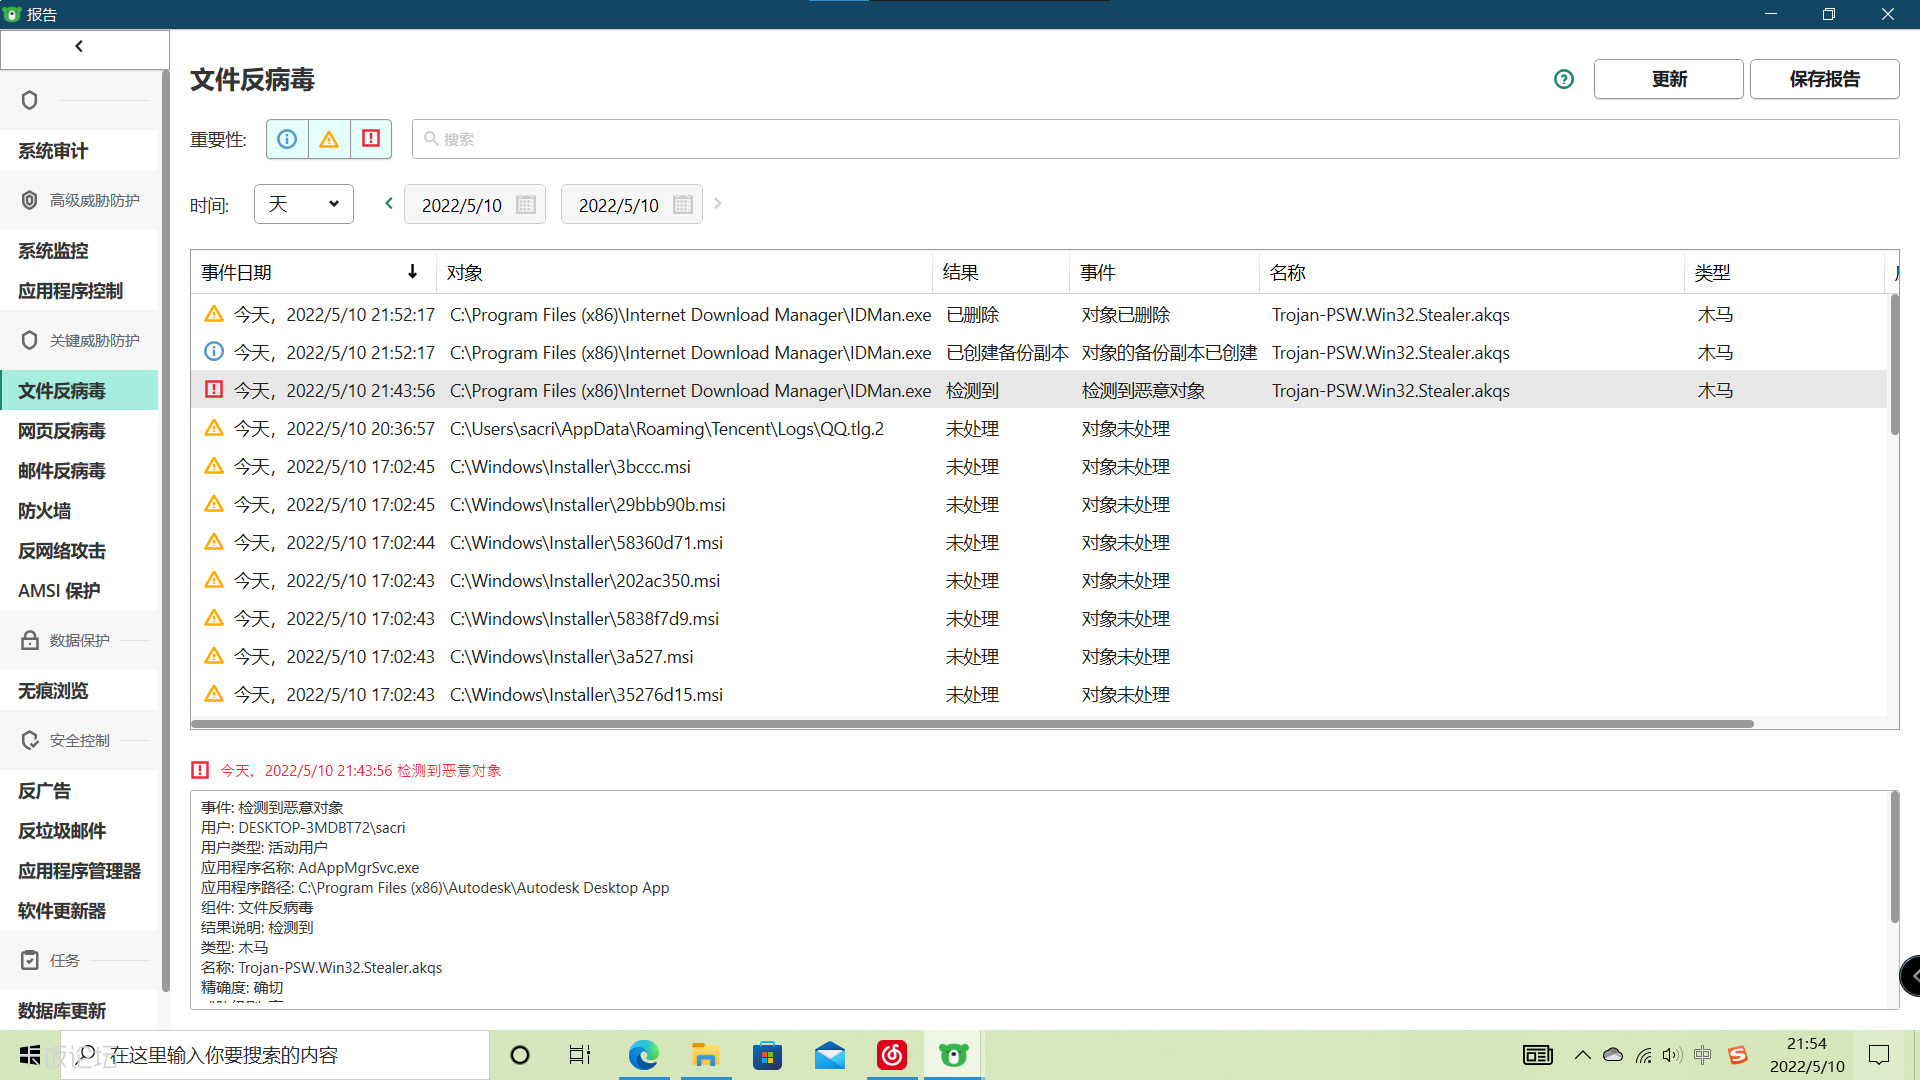Image resolution: width=1920 pixels, height=1080 pixels.
Task: Sort by 类型 column header
Action: [1785, 272]
